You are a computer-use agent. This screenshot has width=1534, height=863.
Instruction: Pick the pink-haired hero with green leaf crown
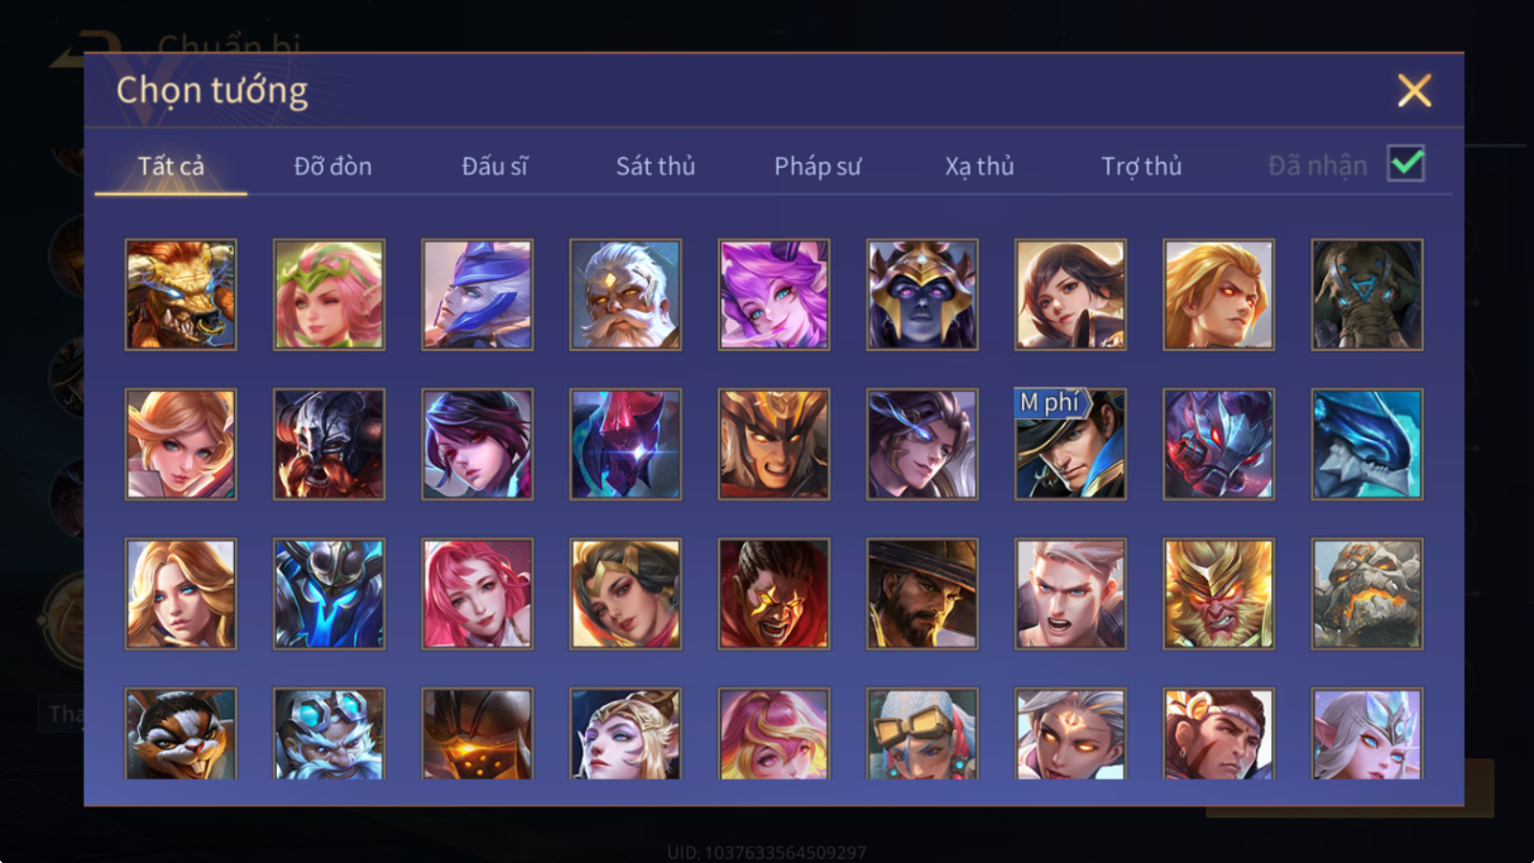point(329,294)
